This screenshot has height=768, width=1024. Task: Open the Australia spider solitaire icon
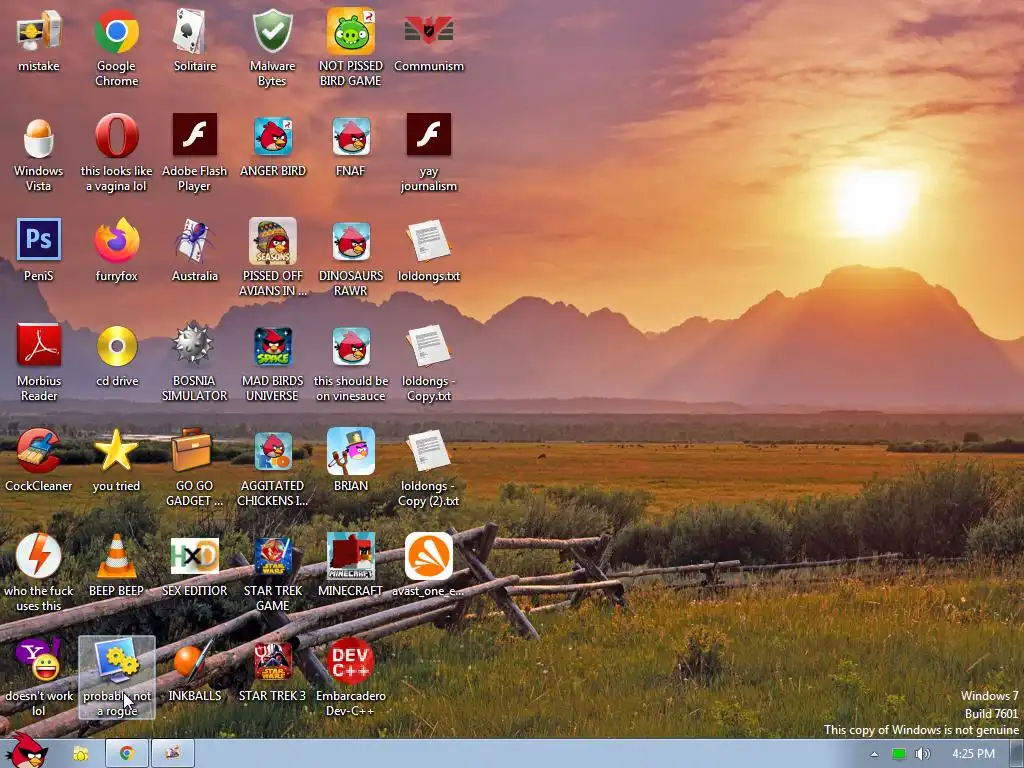pos(195,240)
